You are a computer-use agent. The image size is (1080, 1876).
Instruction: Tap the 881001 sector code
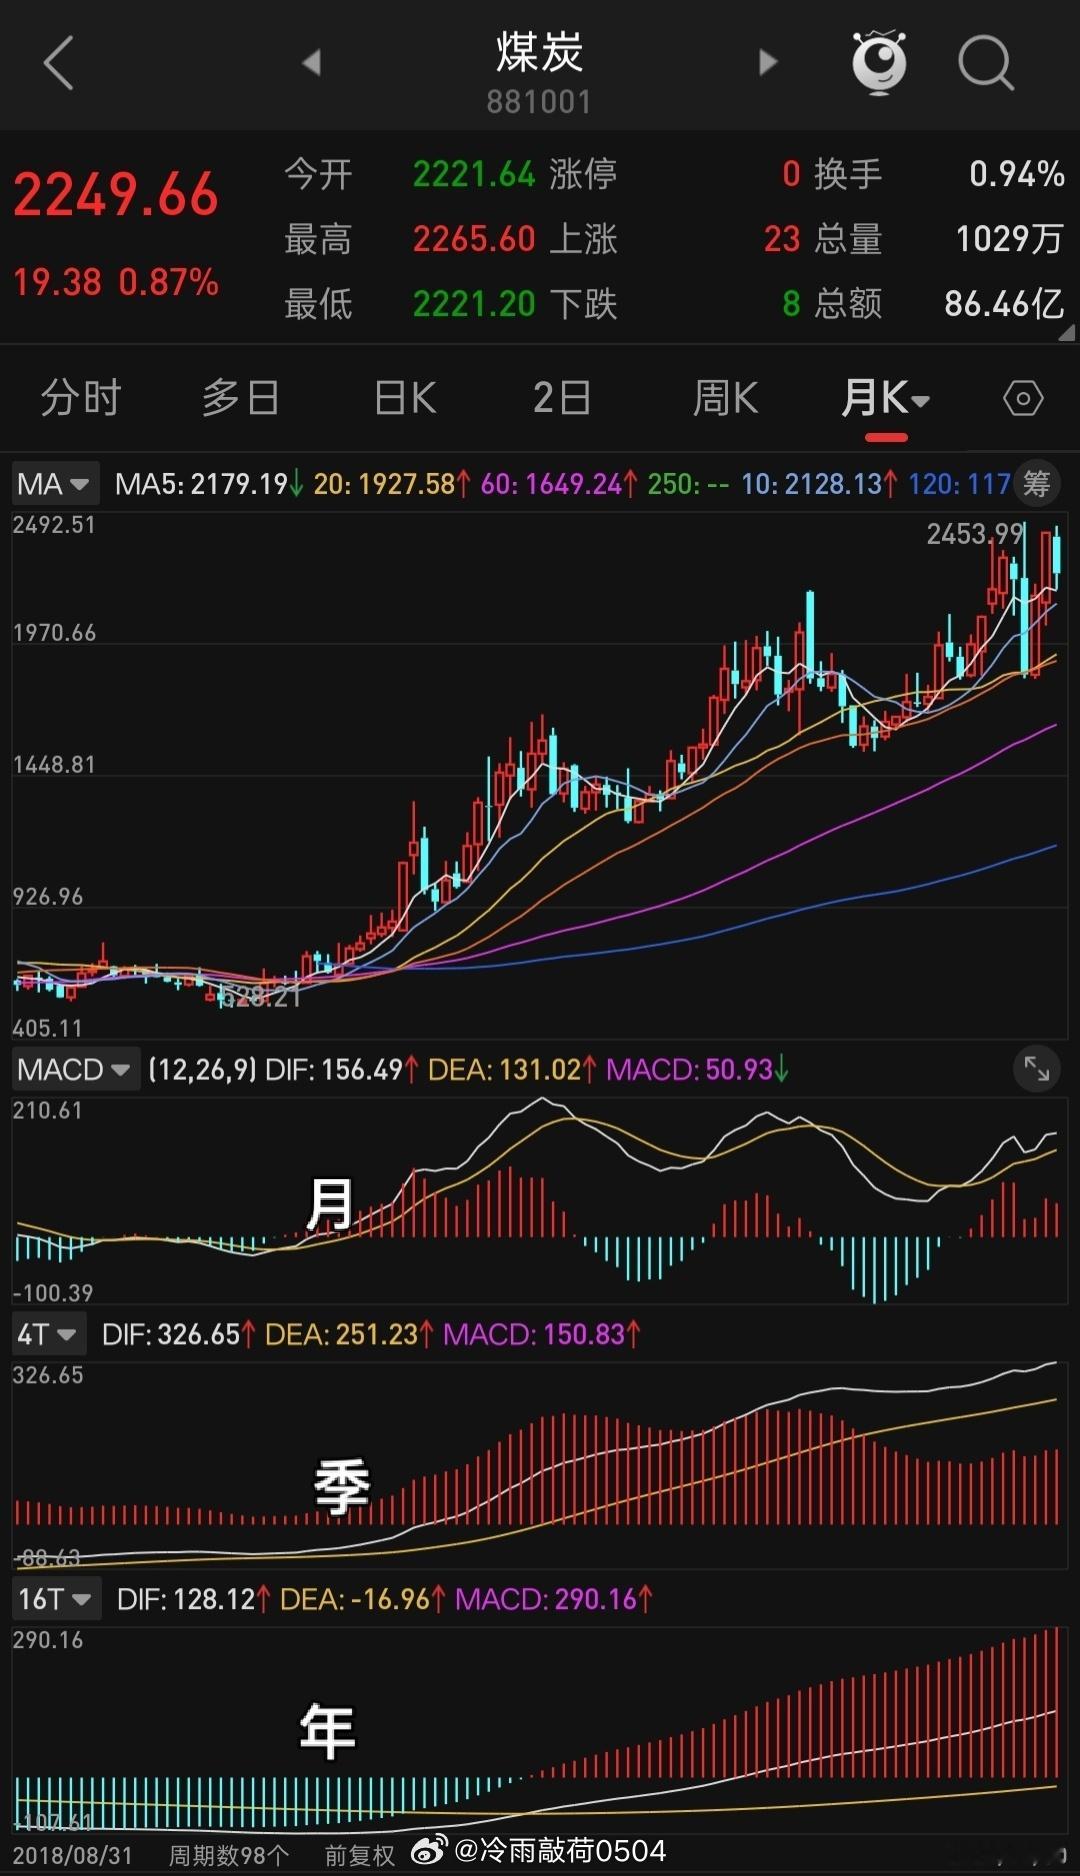(x=539, y=102)
